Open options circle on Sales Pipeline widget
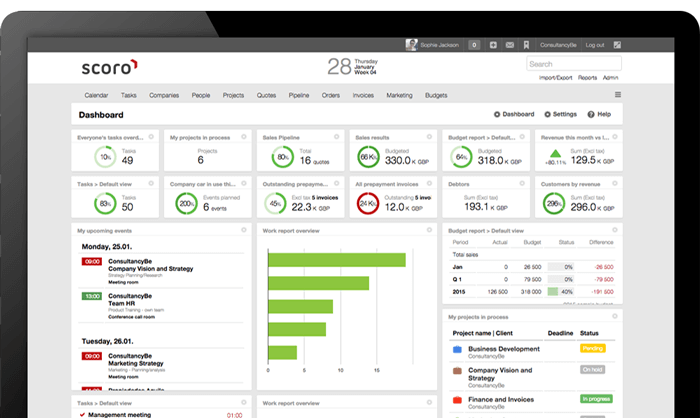700x418 pixels. pos(337,137)
